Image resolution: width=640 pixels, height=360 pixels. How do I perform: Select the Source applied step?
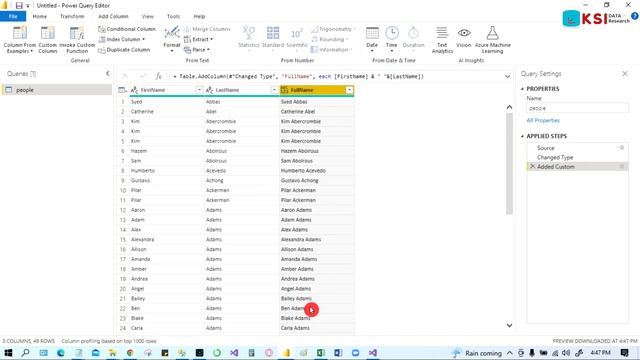click(577, 148)
